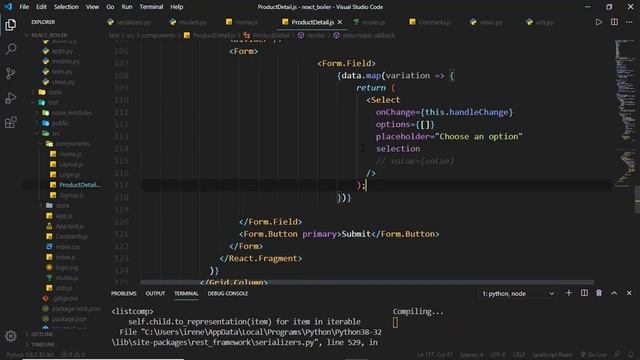Expand the public folder
The height and width of the screenshot is (360, 640).
[x=60, y=123]
